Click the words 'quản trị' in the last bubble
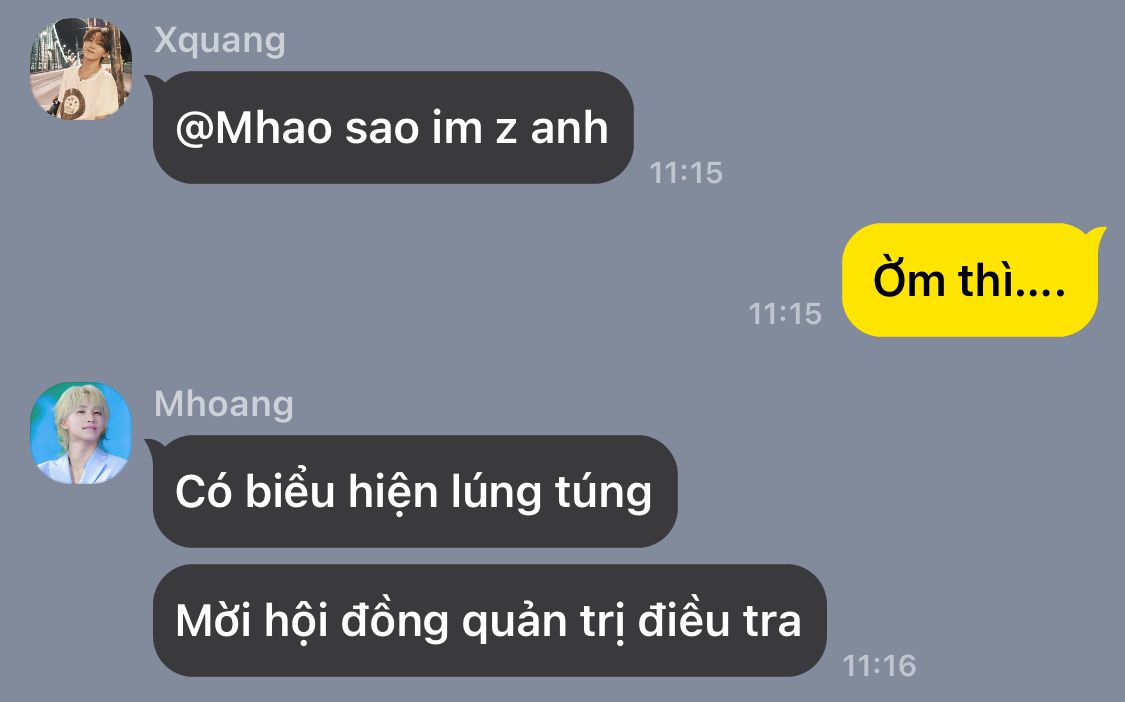 [x=543, y=622]
